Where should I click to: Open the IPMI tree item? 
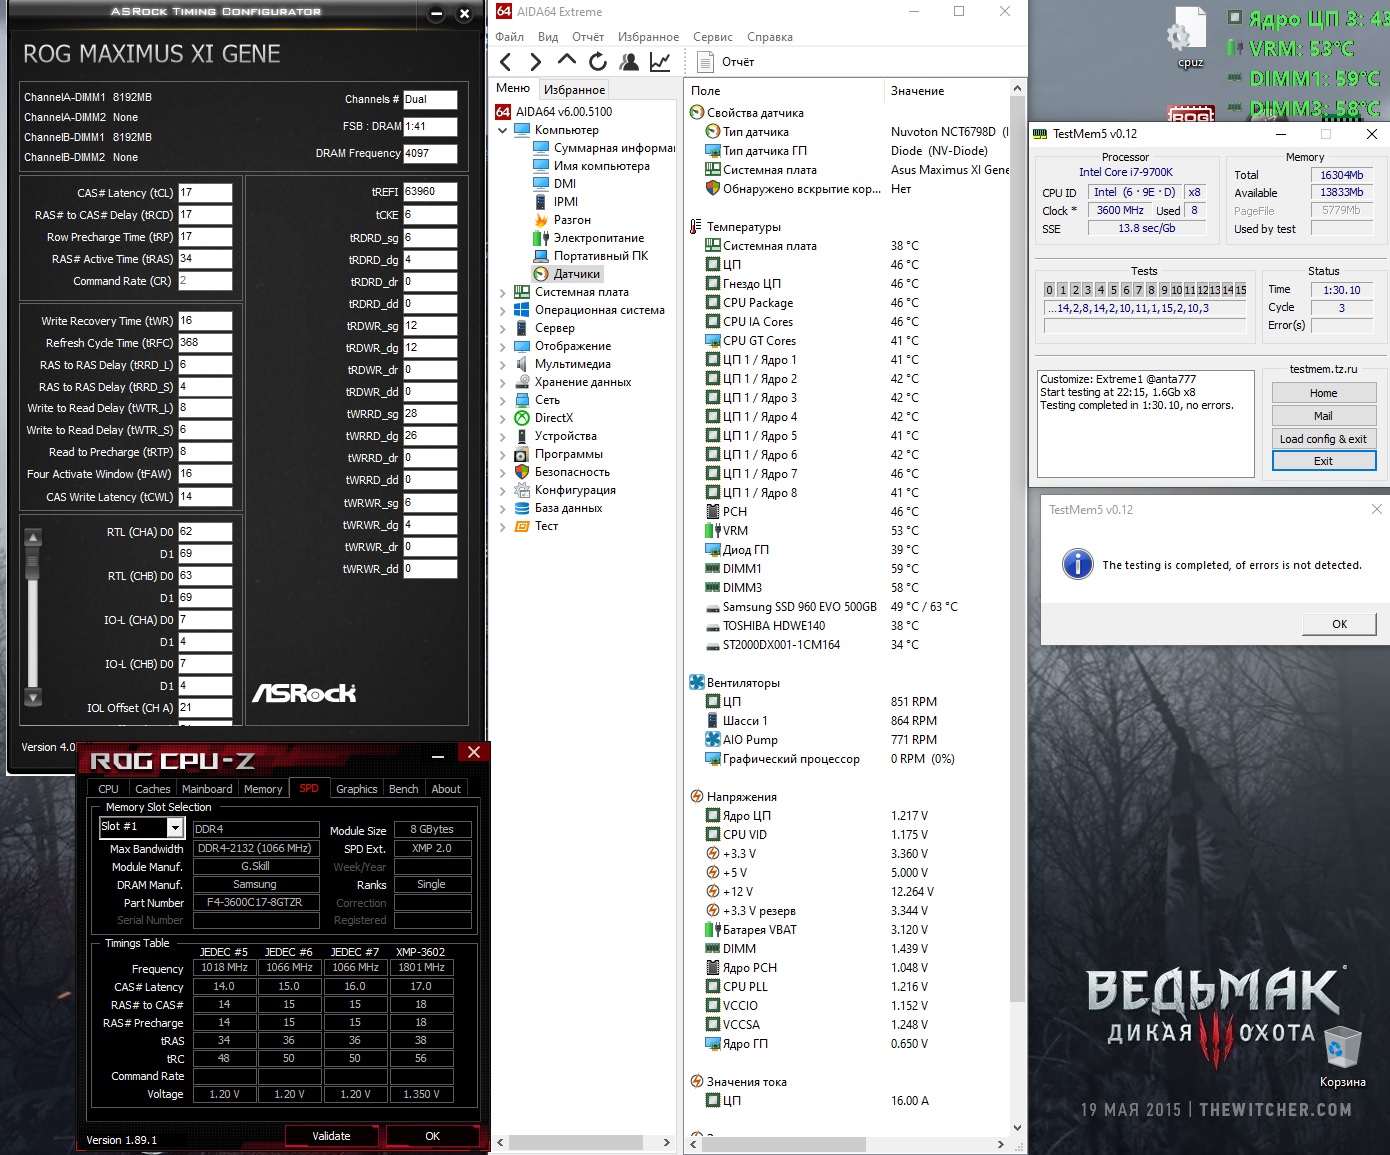pos(556,202)
